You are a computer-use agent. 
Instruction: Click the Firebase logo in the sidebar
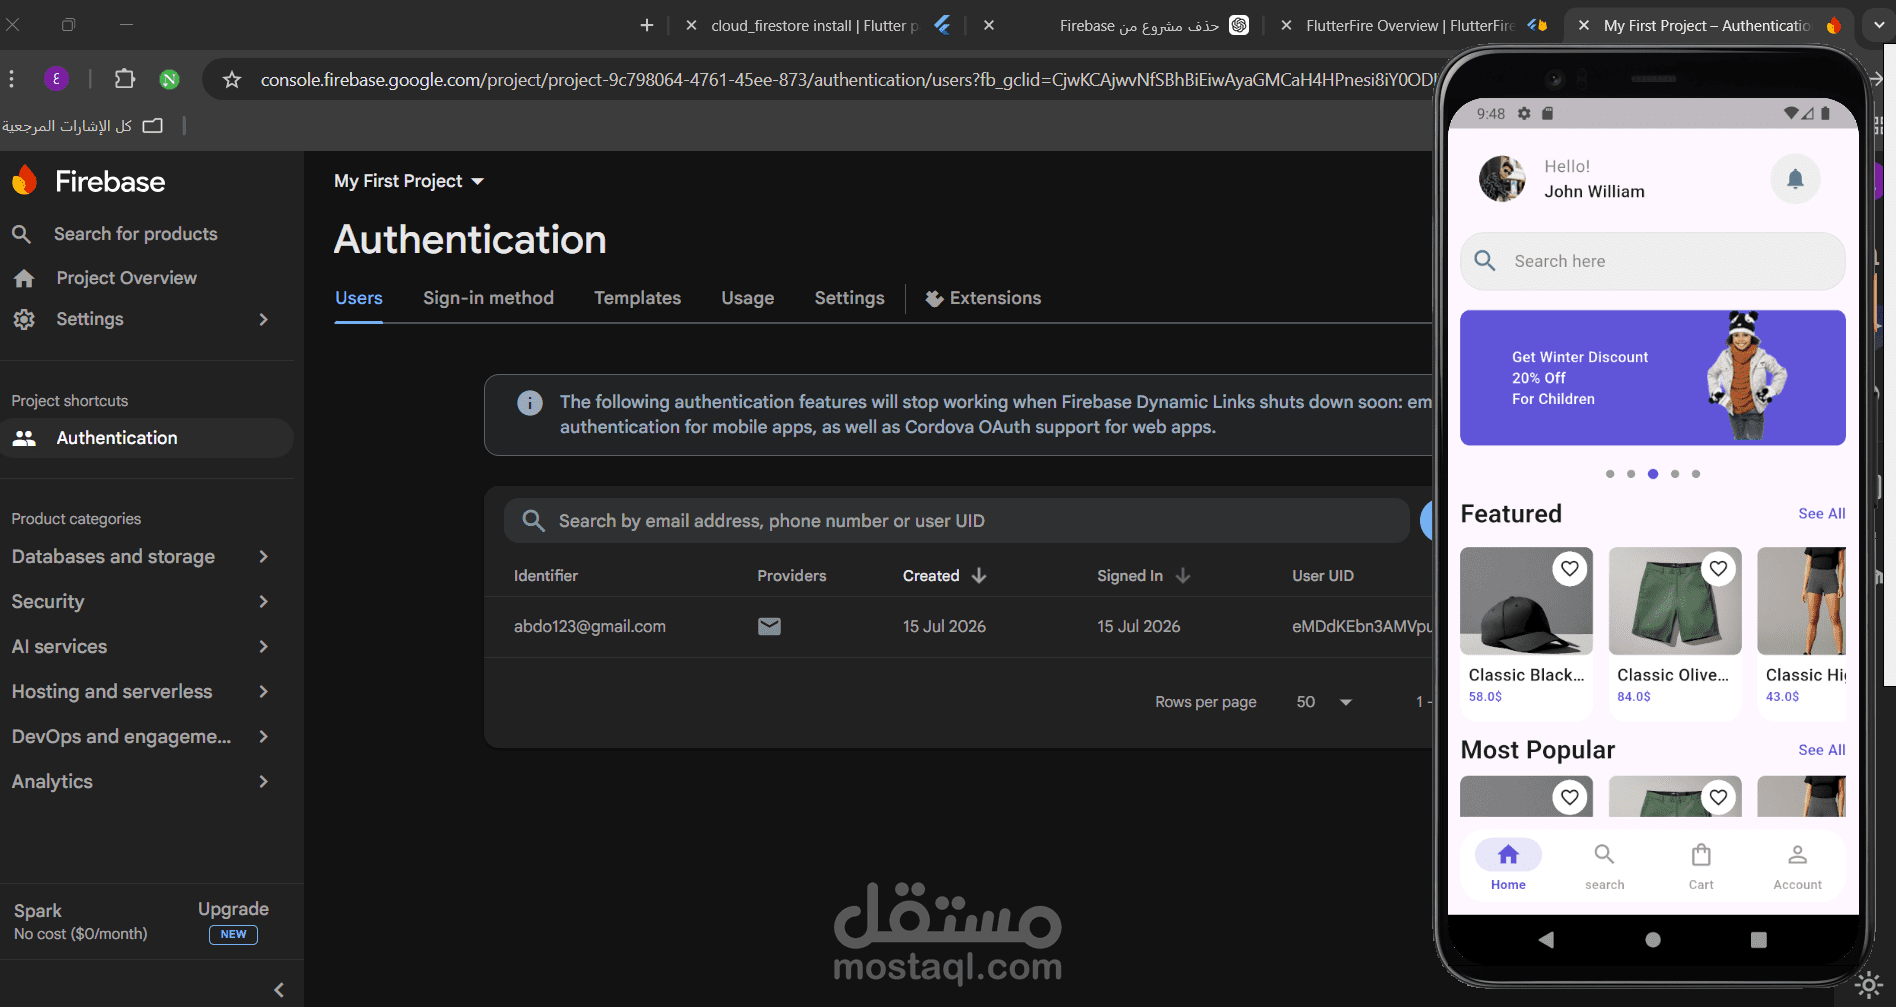coord(25,181)
